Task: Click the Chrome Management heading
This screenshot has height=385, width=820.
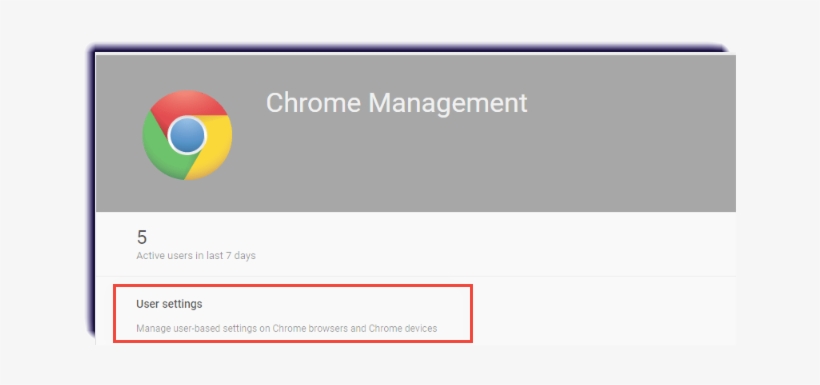Action: point(396,103)
